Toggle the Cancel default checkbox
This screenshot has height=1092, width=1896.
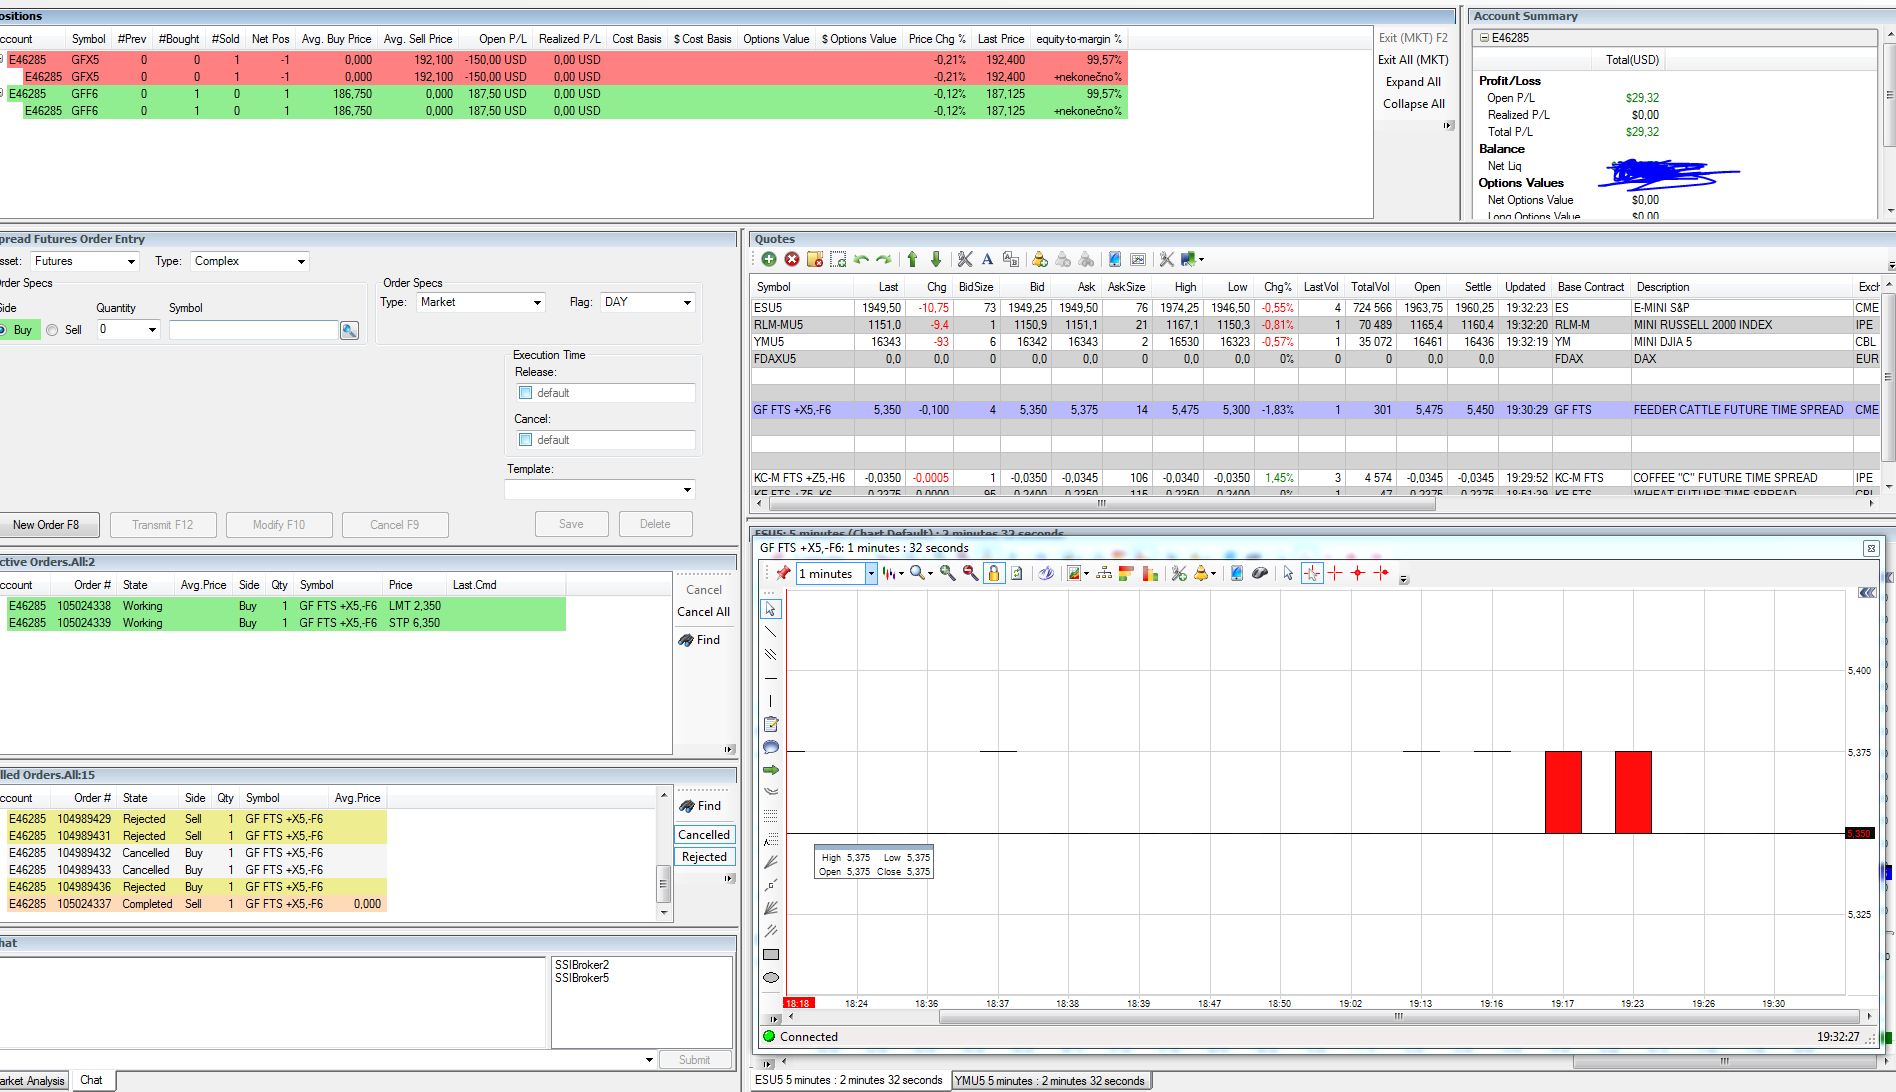(526, 440)
